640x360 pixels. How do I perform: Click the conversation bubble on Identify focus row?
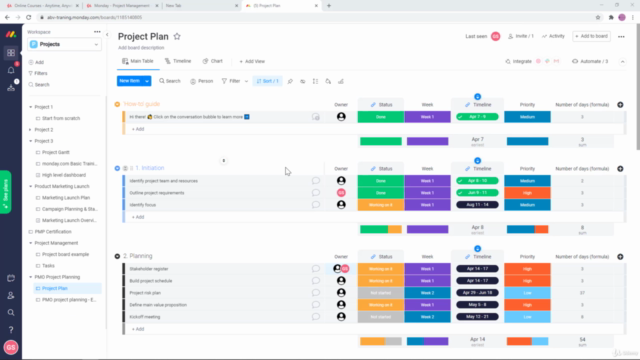click(x=316, y=204)
